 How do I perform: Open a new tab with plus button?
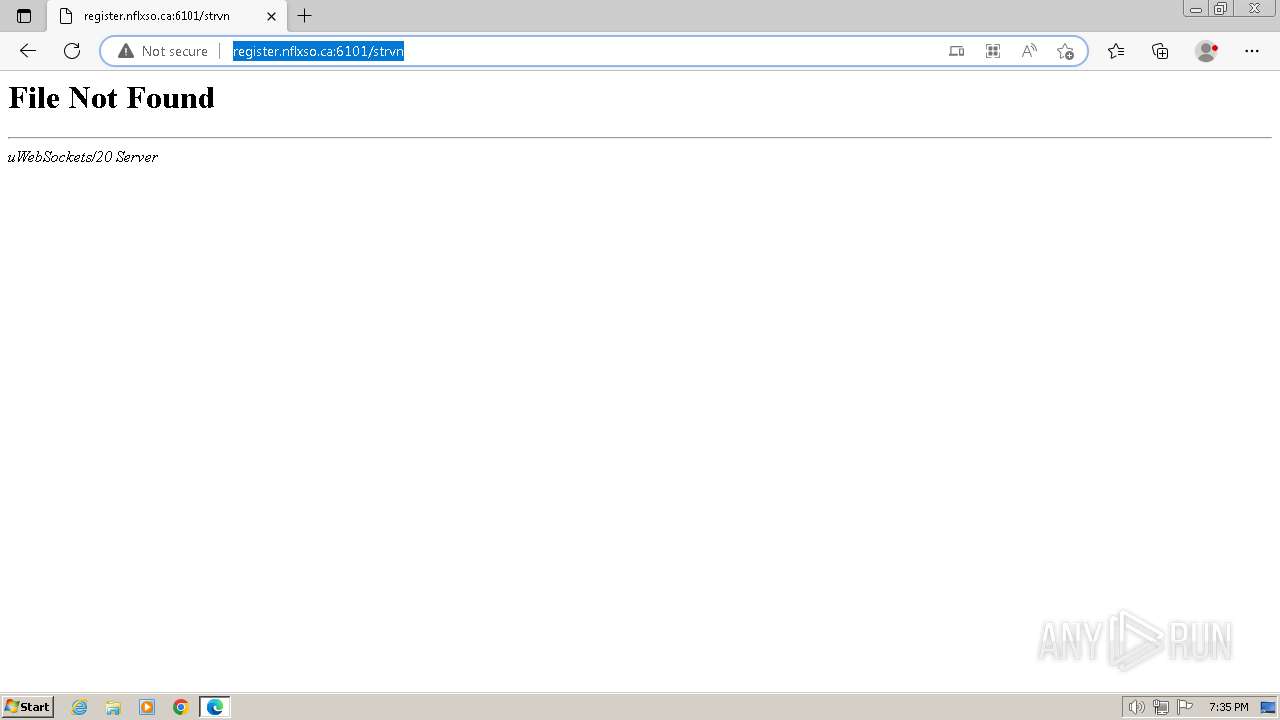coord(305,16)
